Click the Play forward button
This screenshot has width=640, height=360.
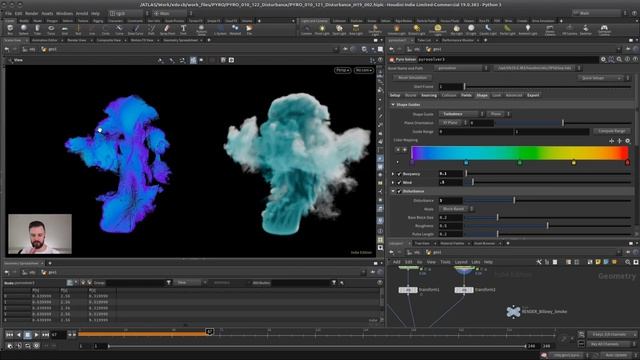pos(36,335)
